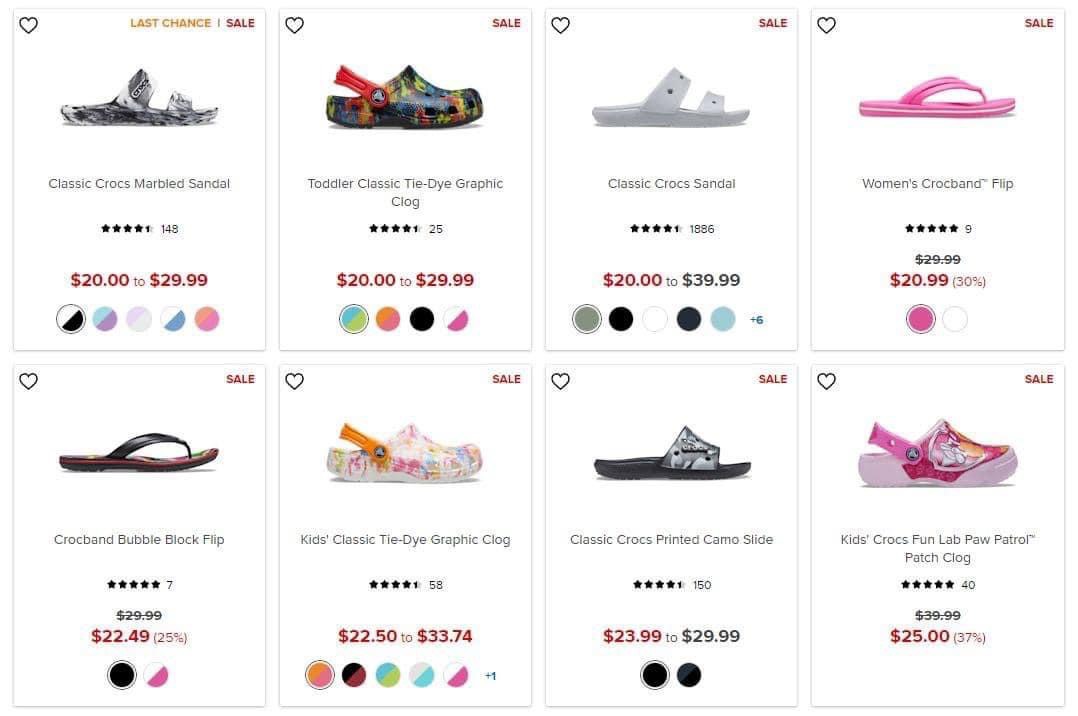Favorite Kids' Paw Patrol Patch Clog heart
The height and width of the screenshot is (716, 1078).
pyautogui.click(x=827, y=381)
